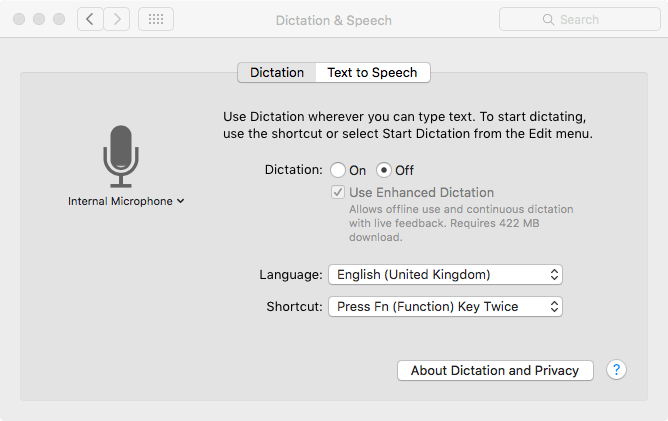Image resolution: width=668 pixels, height=421 pixels.
Task: Click the red close window button
Action: (19, 19)
